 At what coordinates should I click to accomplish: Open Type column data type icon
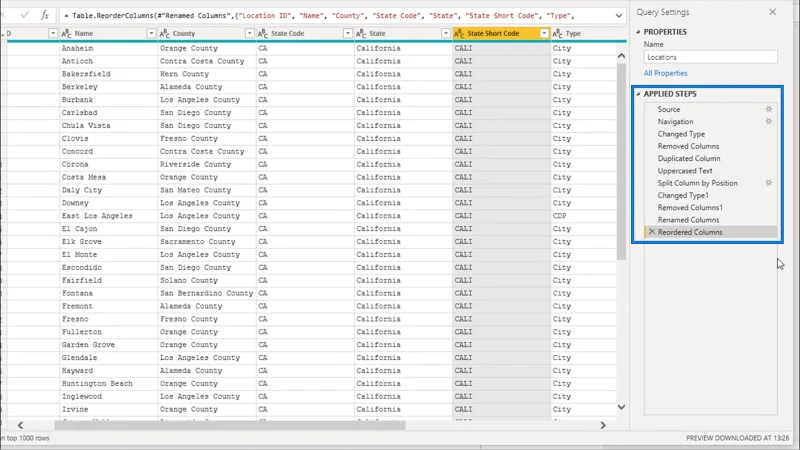point(558,33)
